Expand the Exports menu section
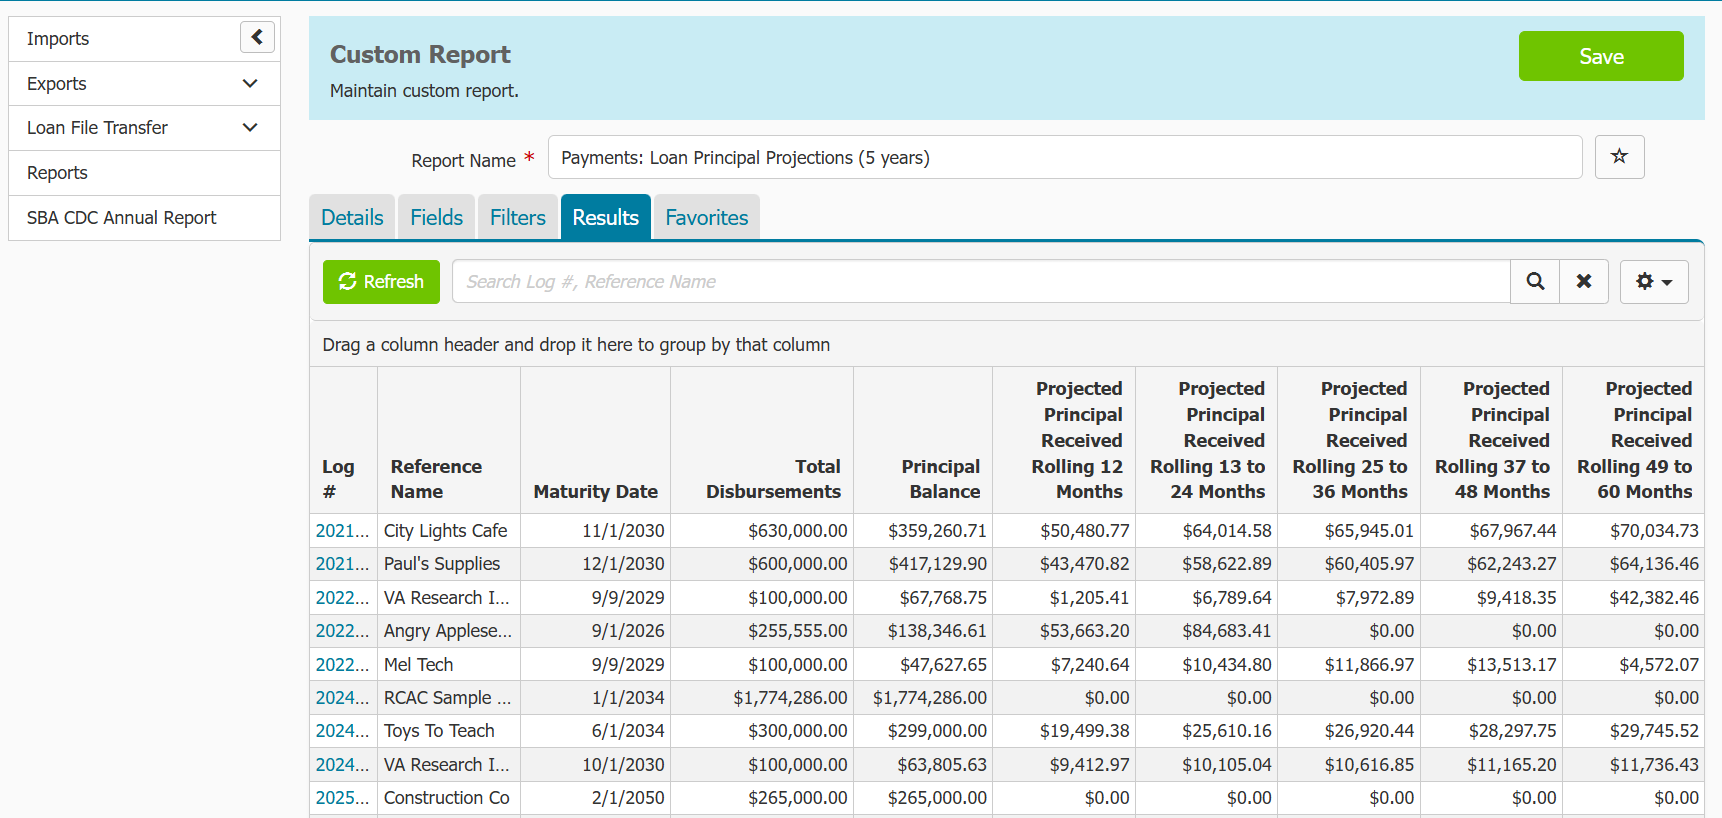The image size is (1722, 818). (x=144, y=84)
